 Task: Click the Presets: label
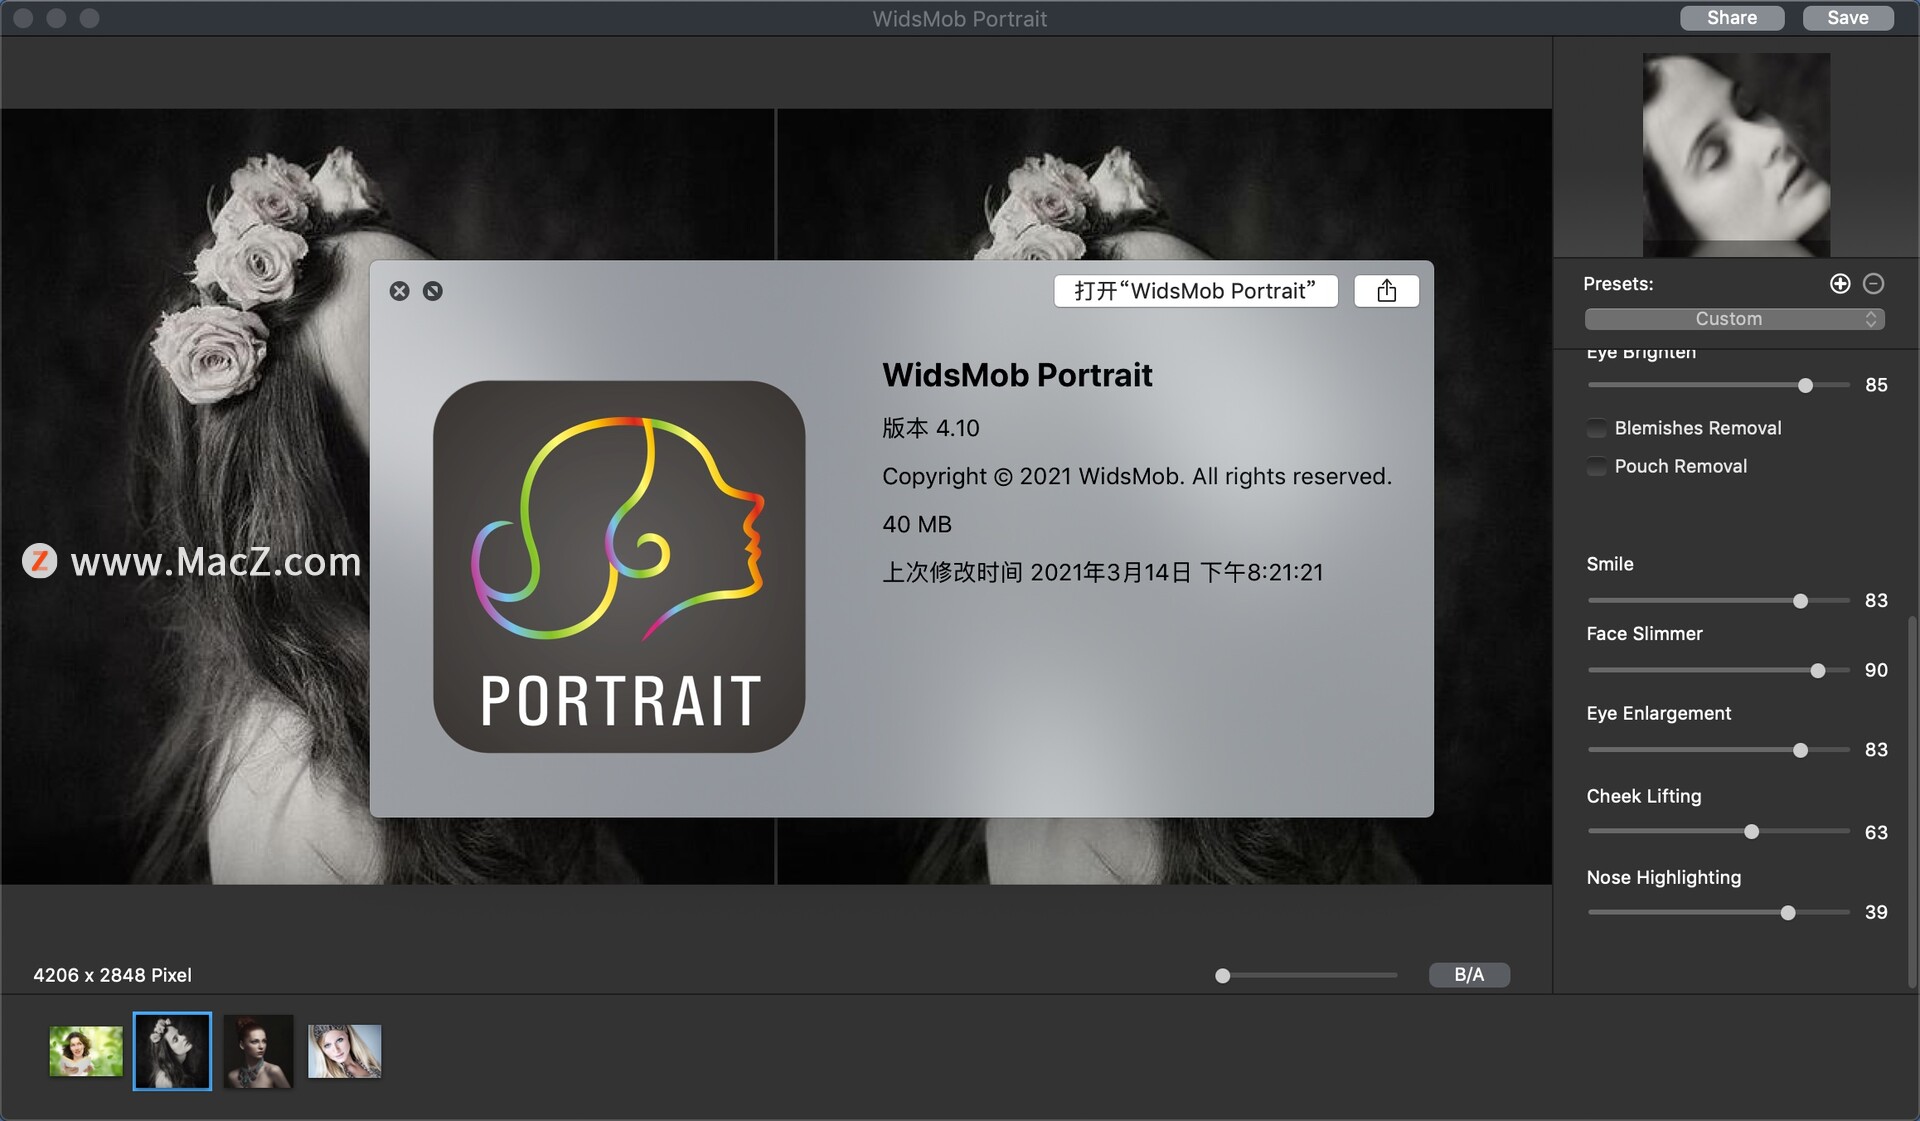1618,284
